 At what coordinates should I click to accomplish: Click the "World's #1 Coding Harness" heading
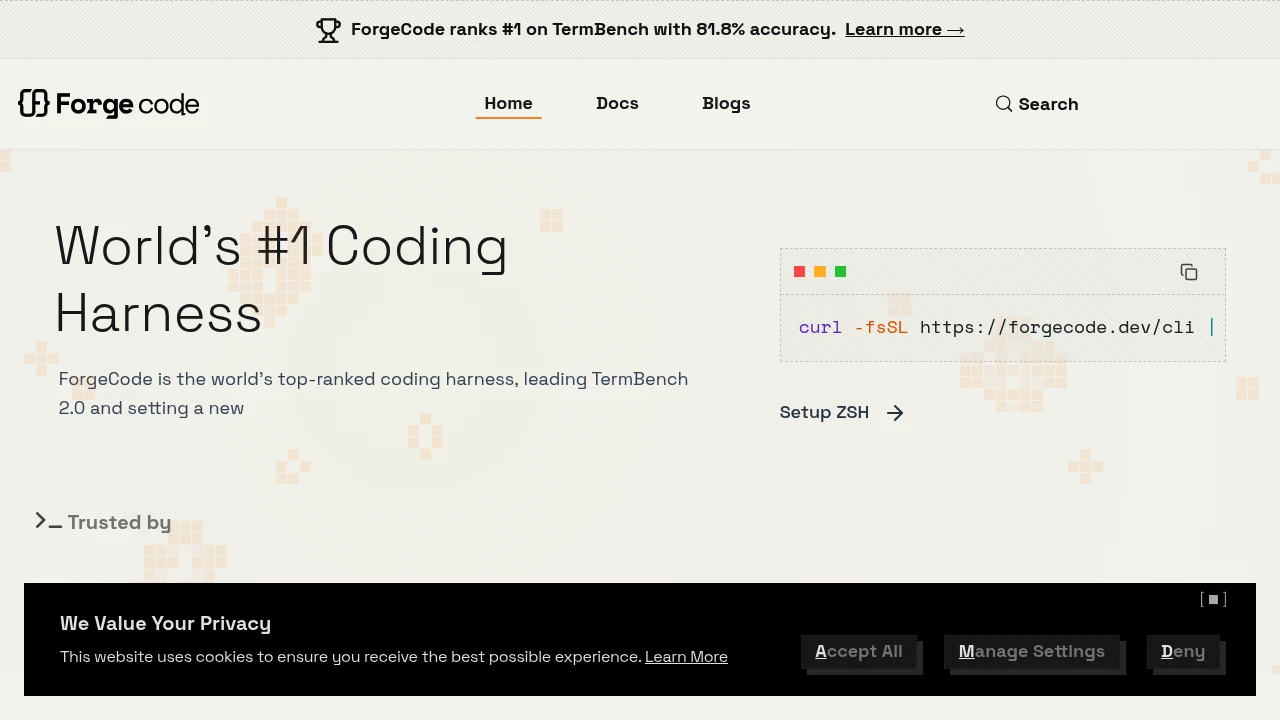(282, 280)
